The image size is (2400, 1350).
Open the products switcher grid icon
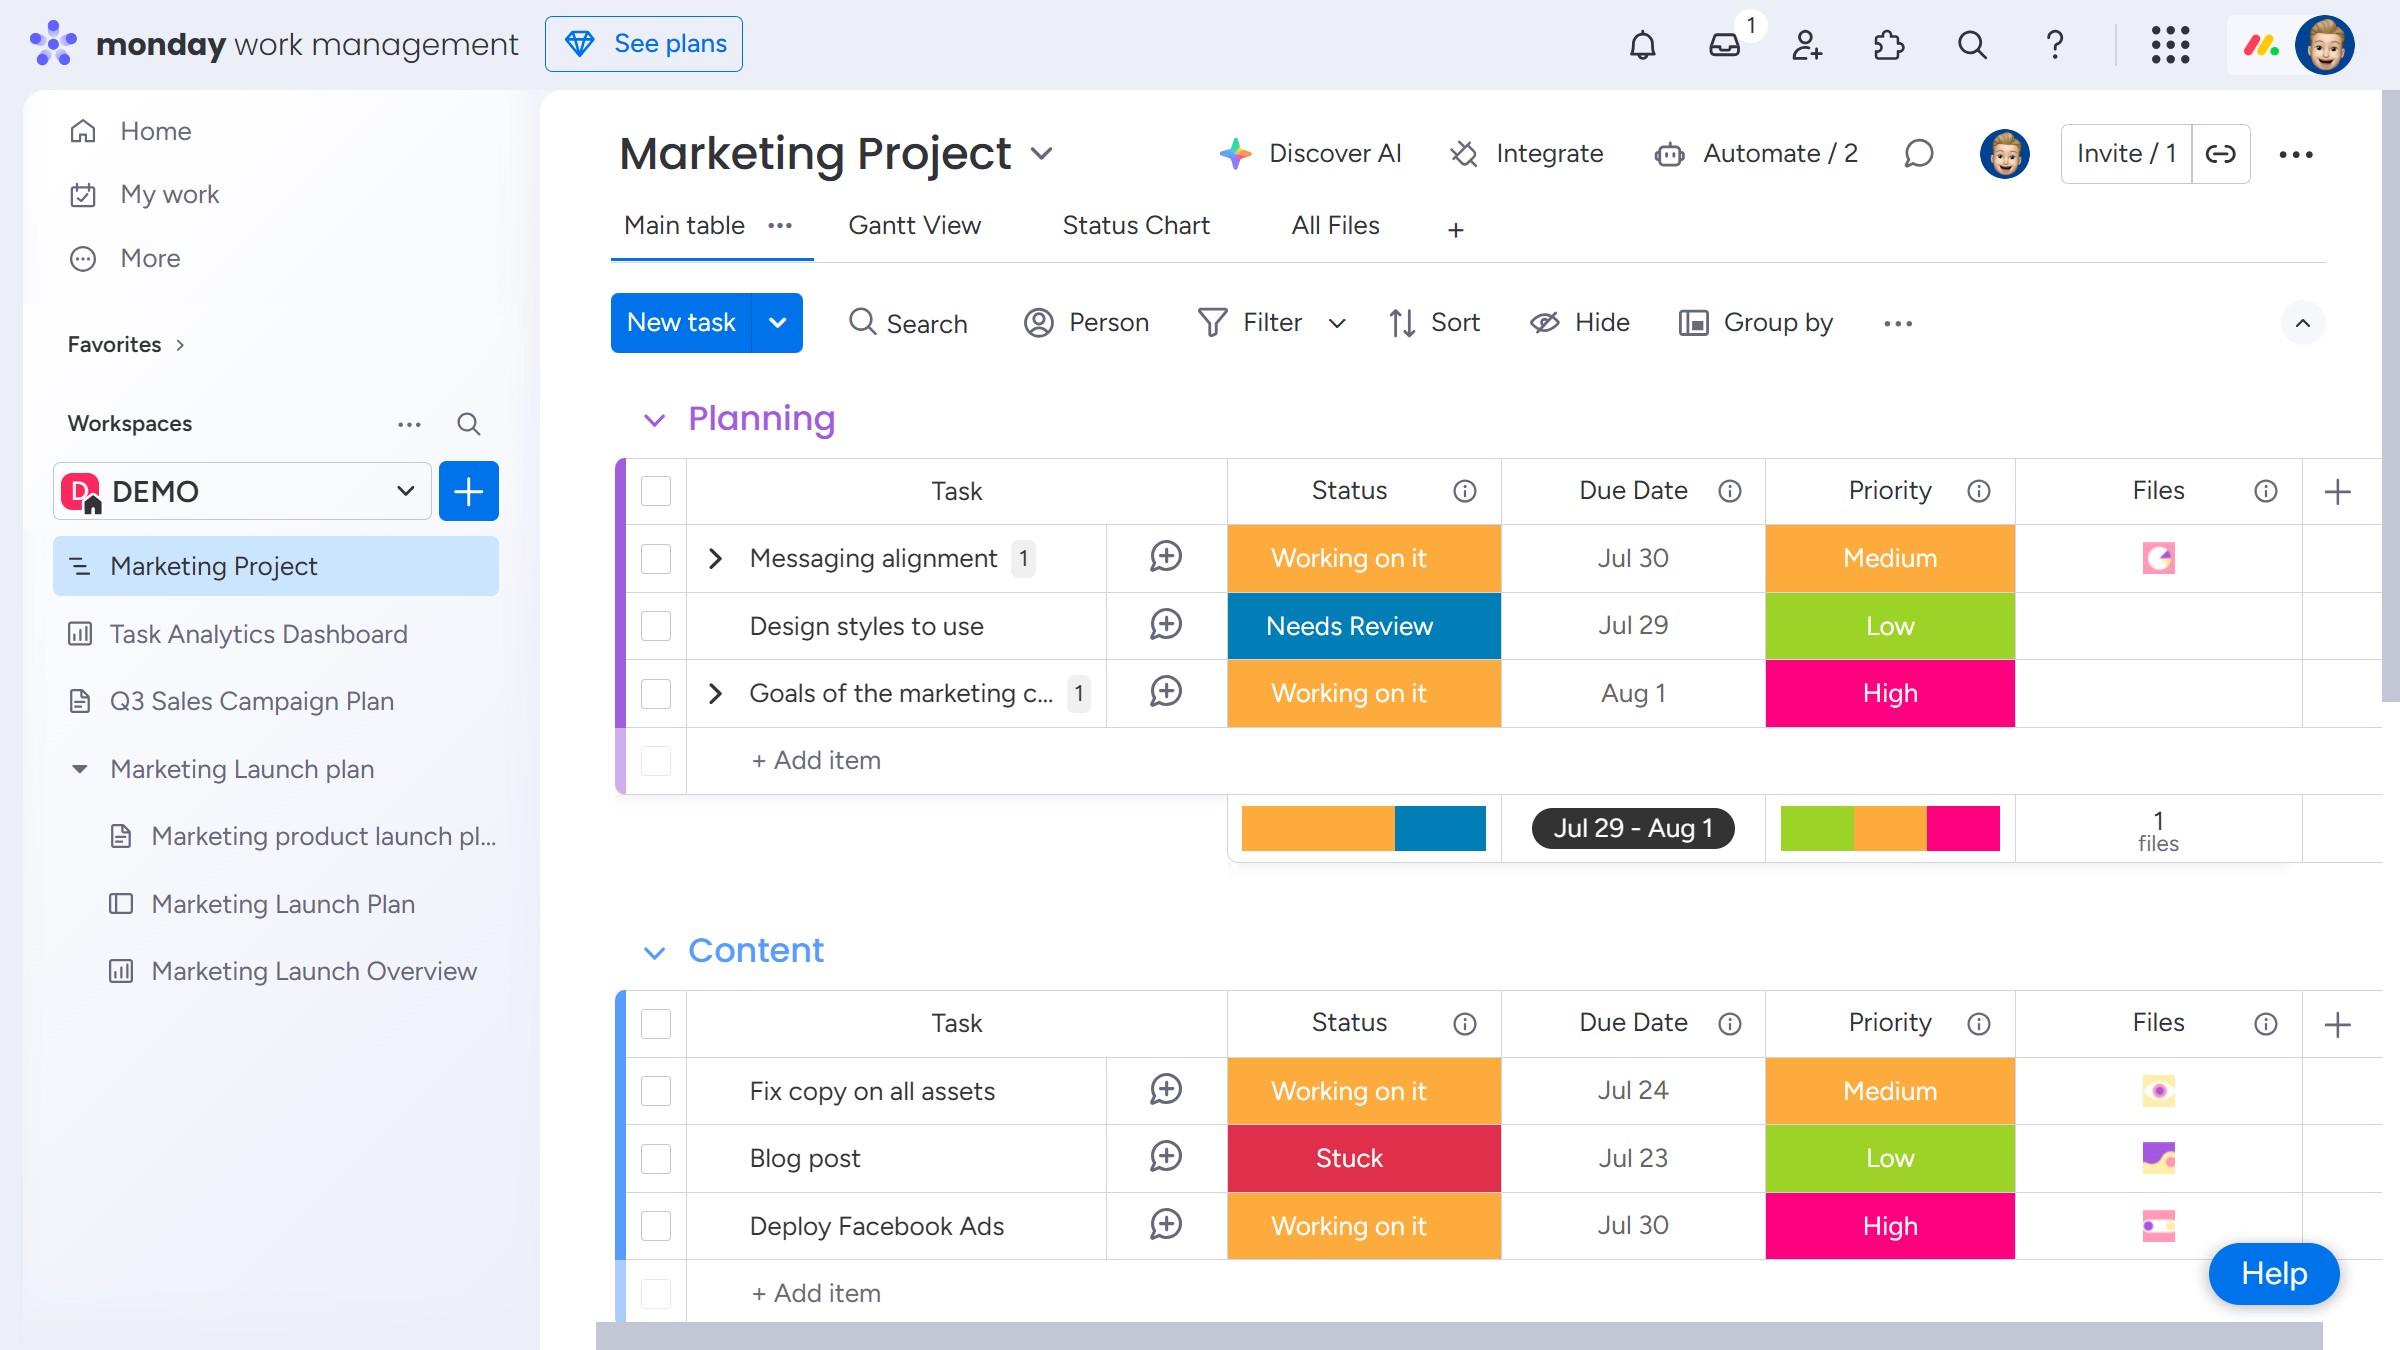click(2170, 45)
